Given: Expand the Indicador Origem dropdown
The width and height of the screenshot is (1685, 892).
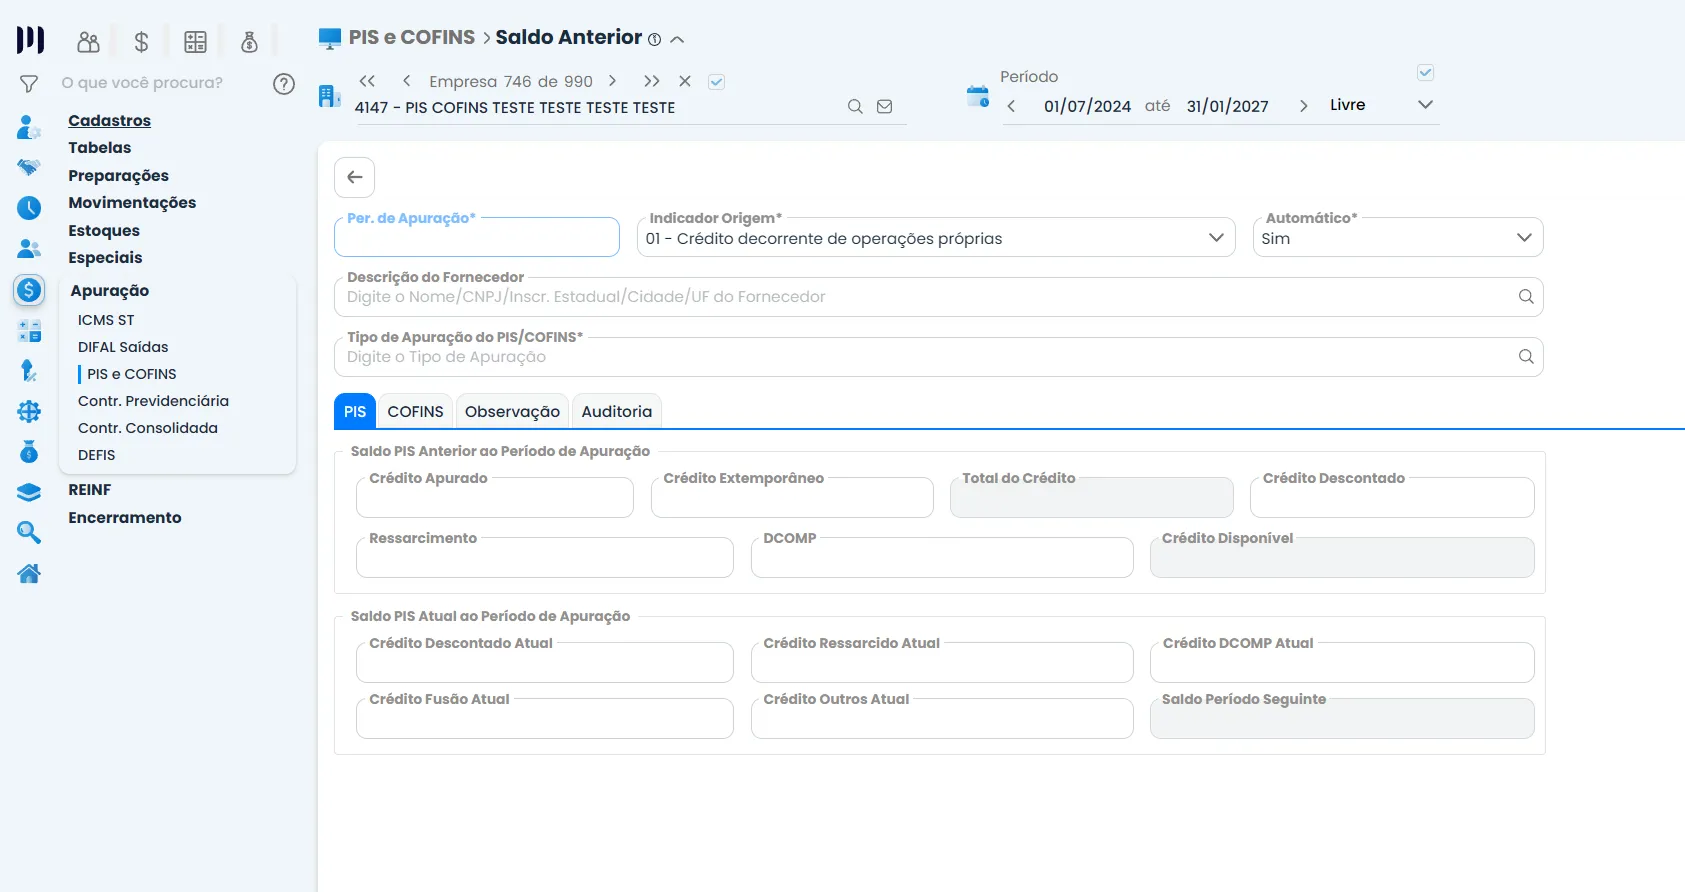Looking at the screenshot, I should click(x=1215, y=238).
